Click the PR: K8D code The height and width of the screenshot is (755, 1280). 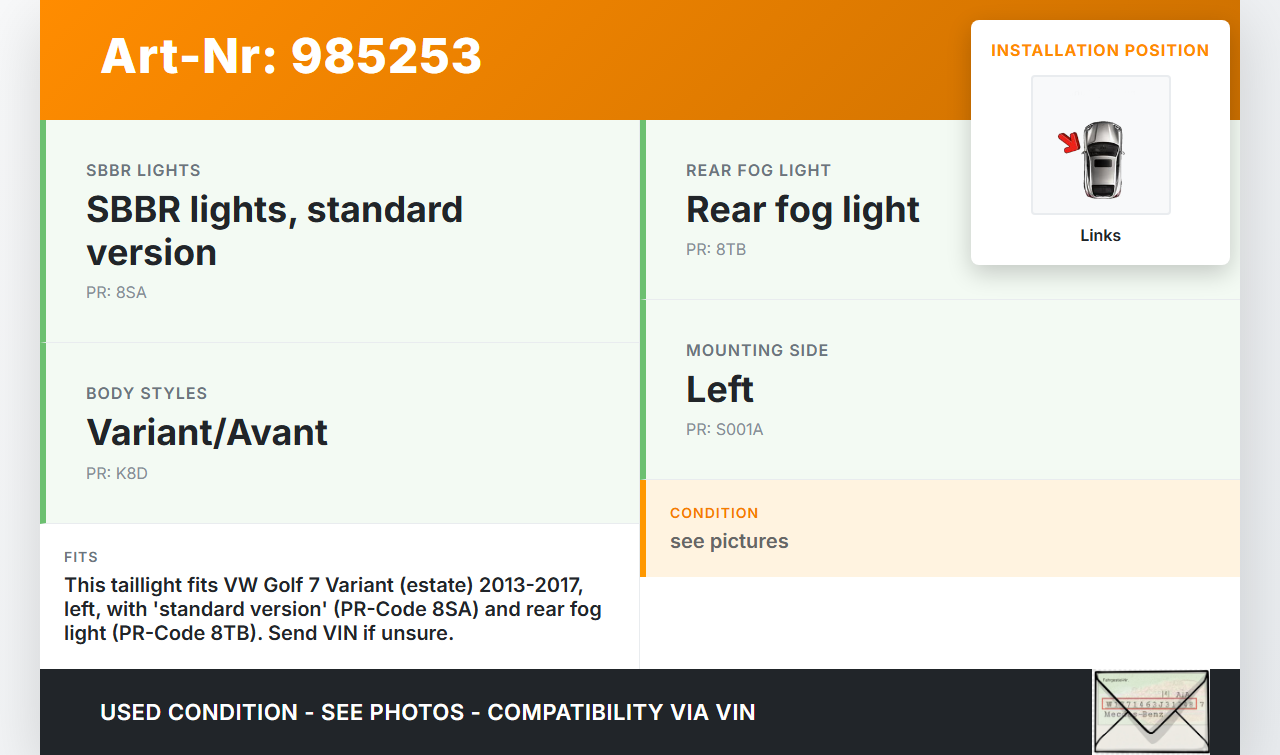pyautogui.click(x=117, y=474)
